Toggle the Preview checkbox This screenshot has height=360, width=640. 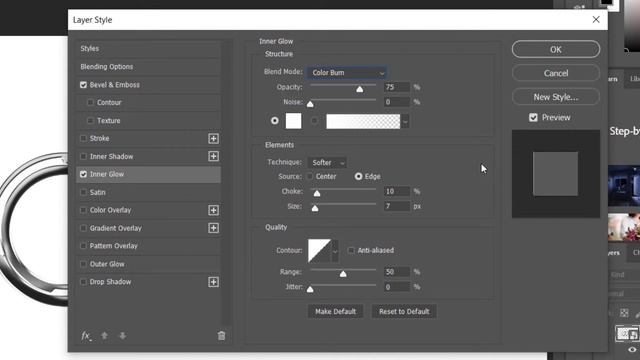[x=533, y=118]
